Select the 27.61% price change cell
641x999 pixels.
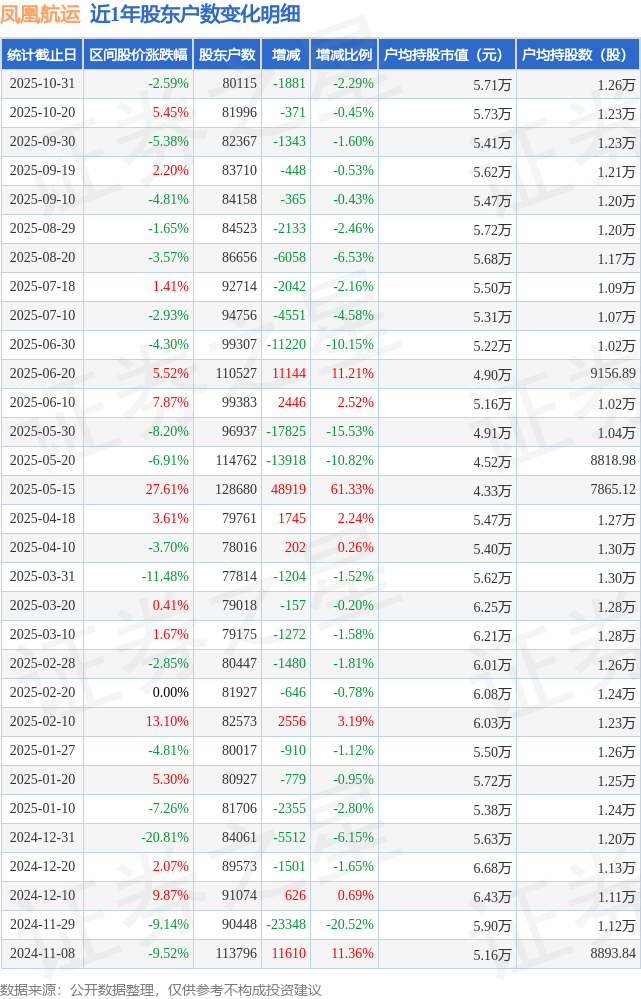pos(167,490)
